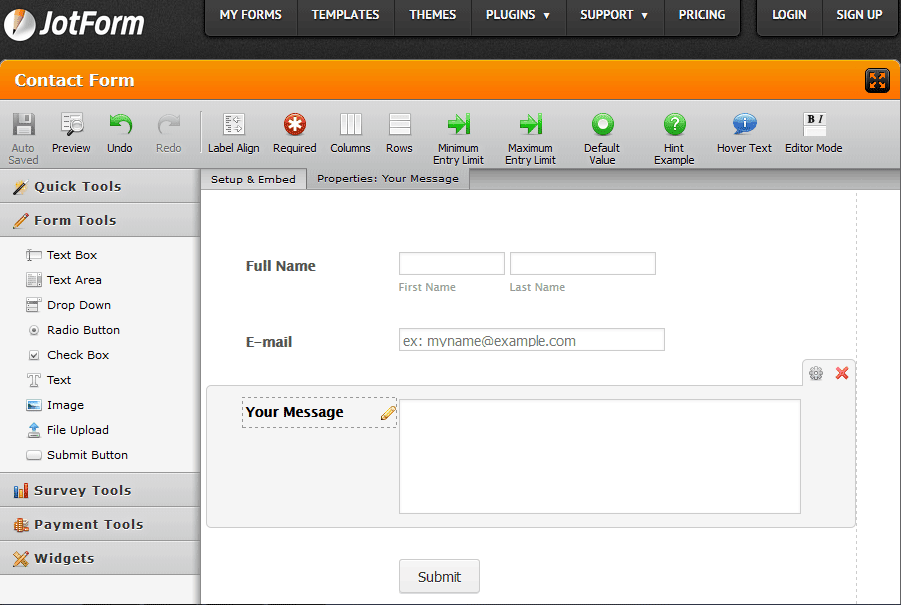Viewport: 901px width, 605px height.
Task: Expand the Quick Tools section
Action: pyautogui.click(x=100, y=186)
